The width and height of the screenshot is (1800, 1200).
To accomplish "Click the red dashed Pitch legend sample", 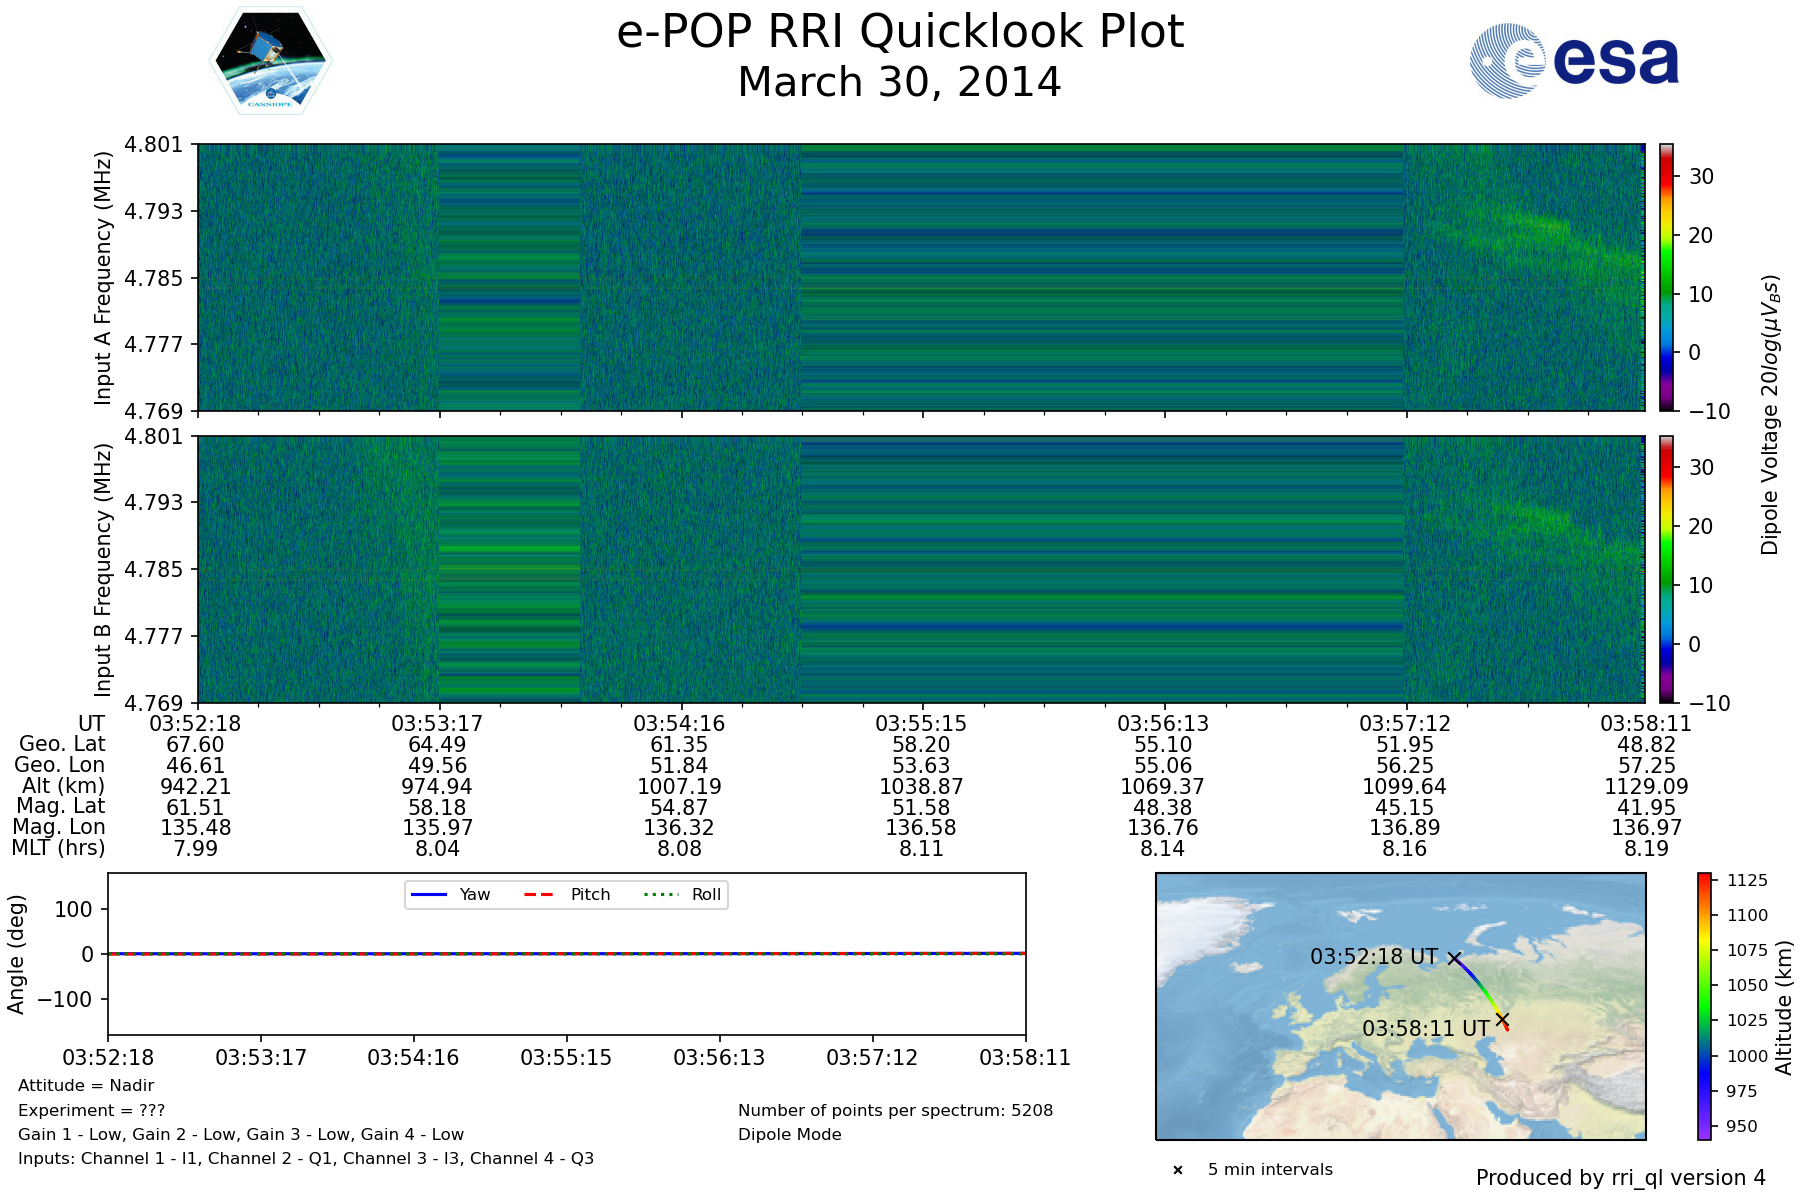I will [x=539, y=894].
